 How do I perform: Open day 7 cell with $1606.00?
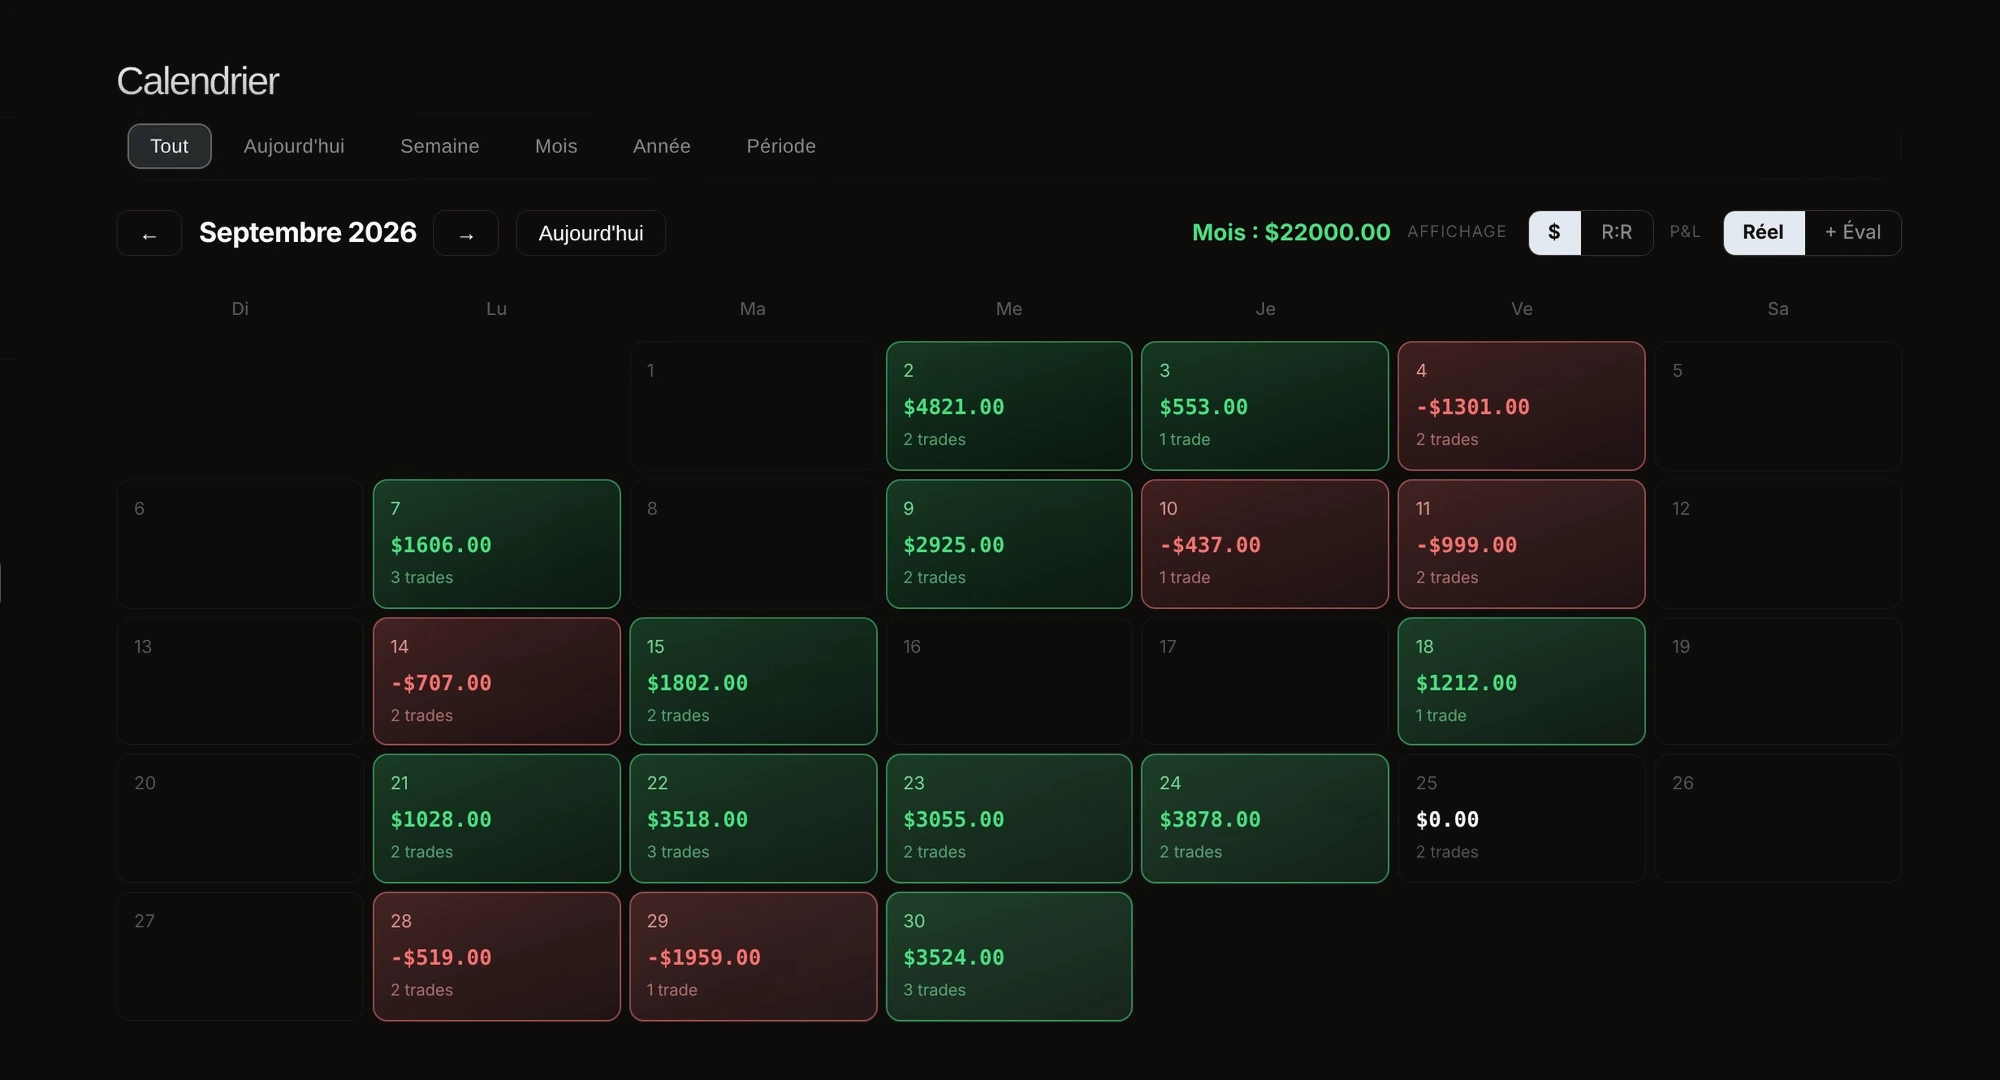(x=497, y=544)
